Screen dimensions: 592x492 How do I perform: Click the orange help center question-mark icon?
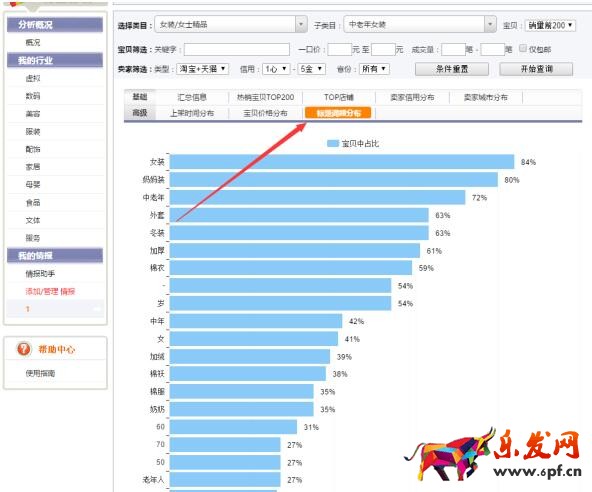coord(24,349)
